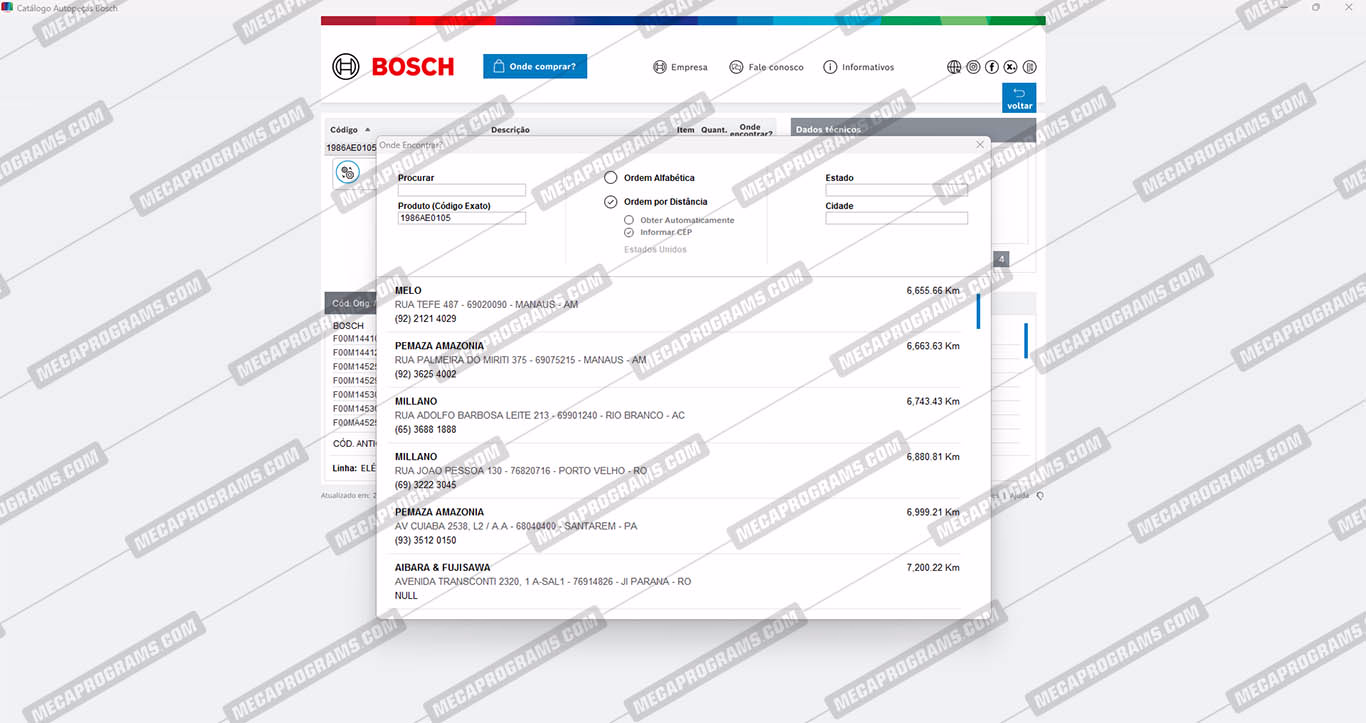This screenshot has width=1366, height=723.
Task: Open the Empresa menu item
Action: coord(680,67)
